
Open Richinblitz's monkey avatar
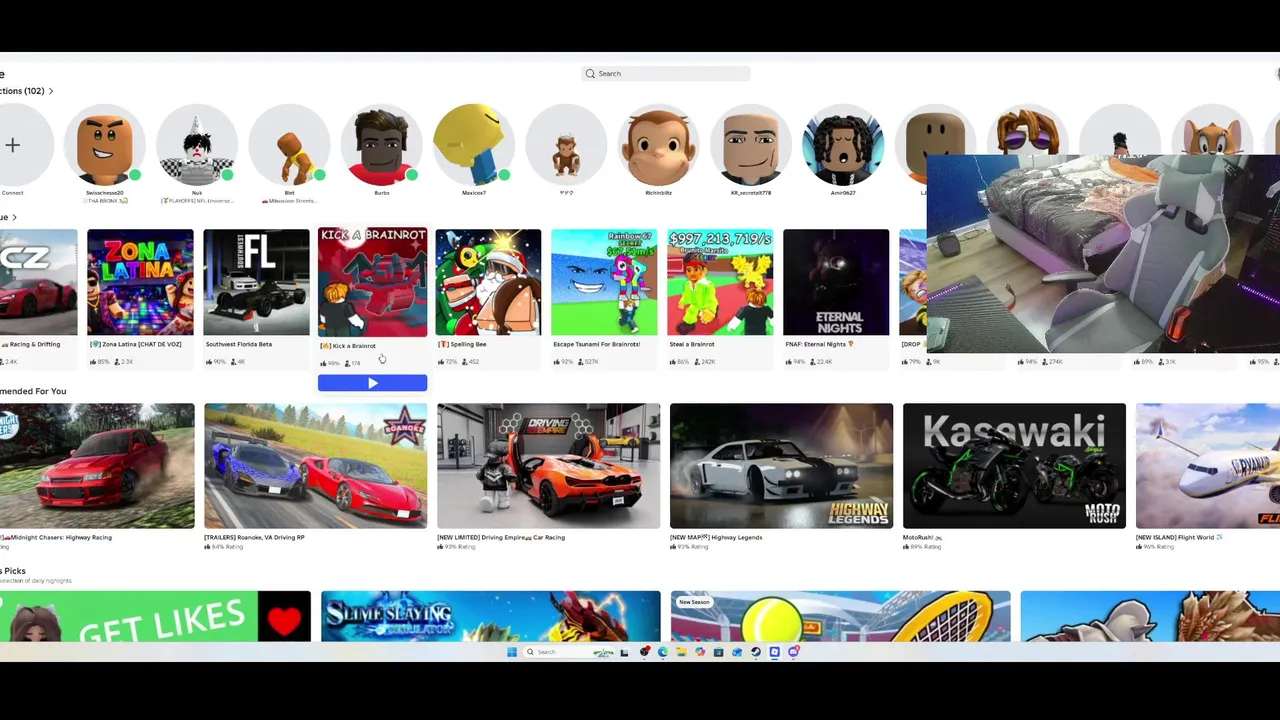[x=658, y=145]
